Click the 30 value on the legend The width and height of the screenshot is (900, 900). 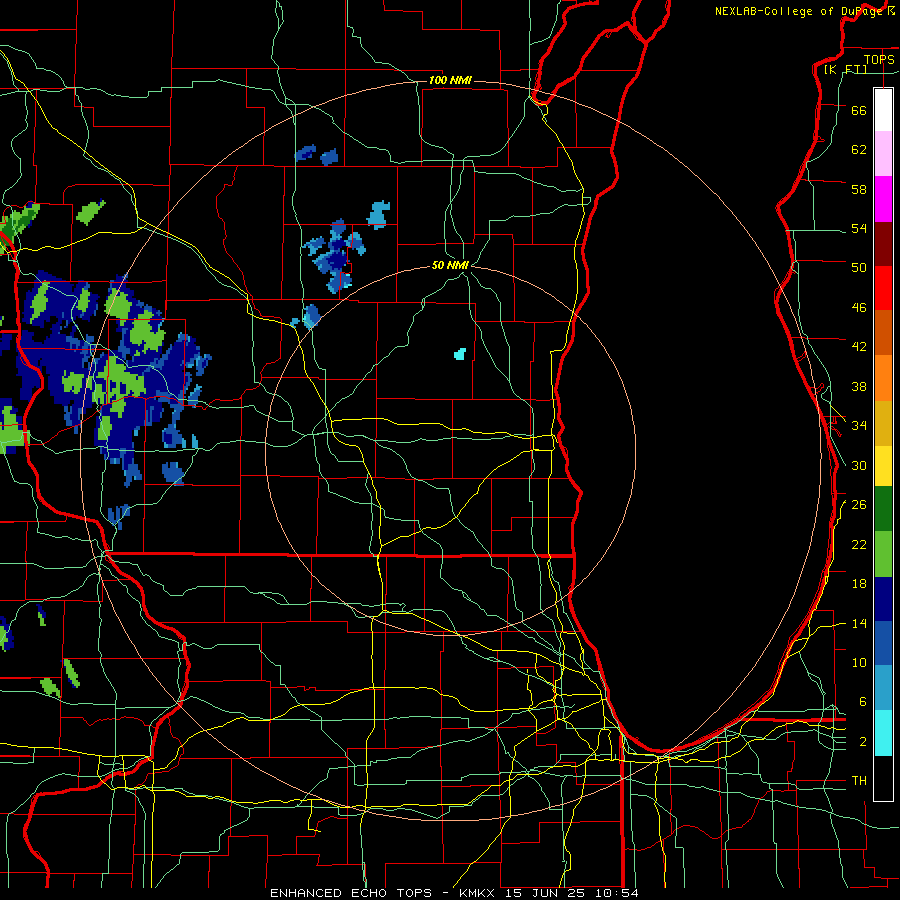point(859,465)
